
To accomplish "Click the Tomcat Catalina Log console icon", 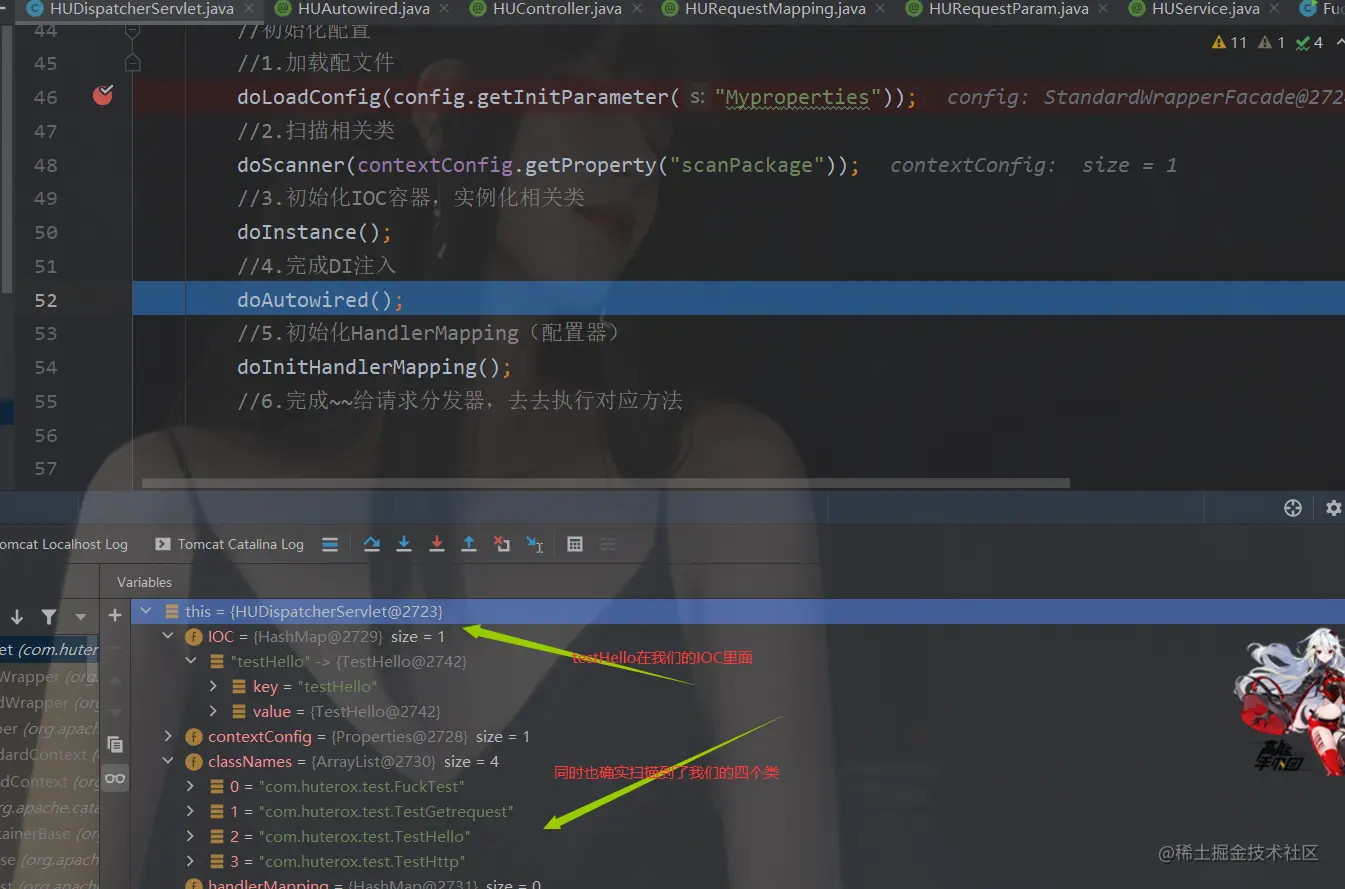I will [163, 544].
